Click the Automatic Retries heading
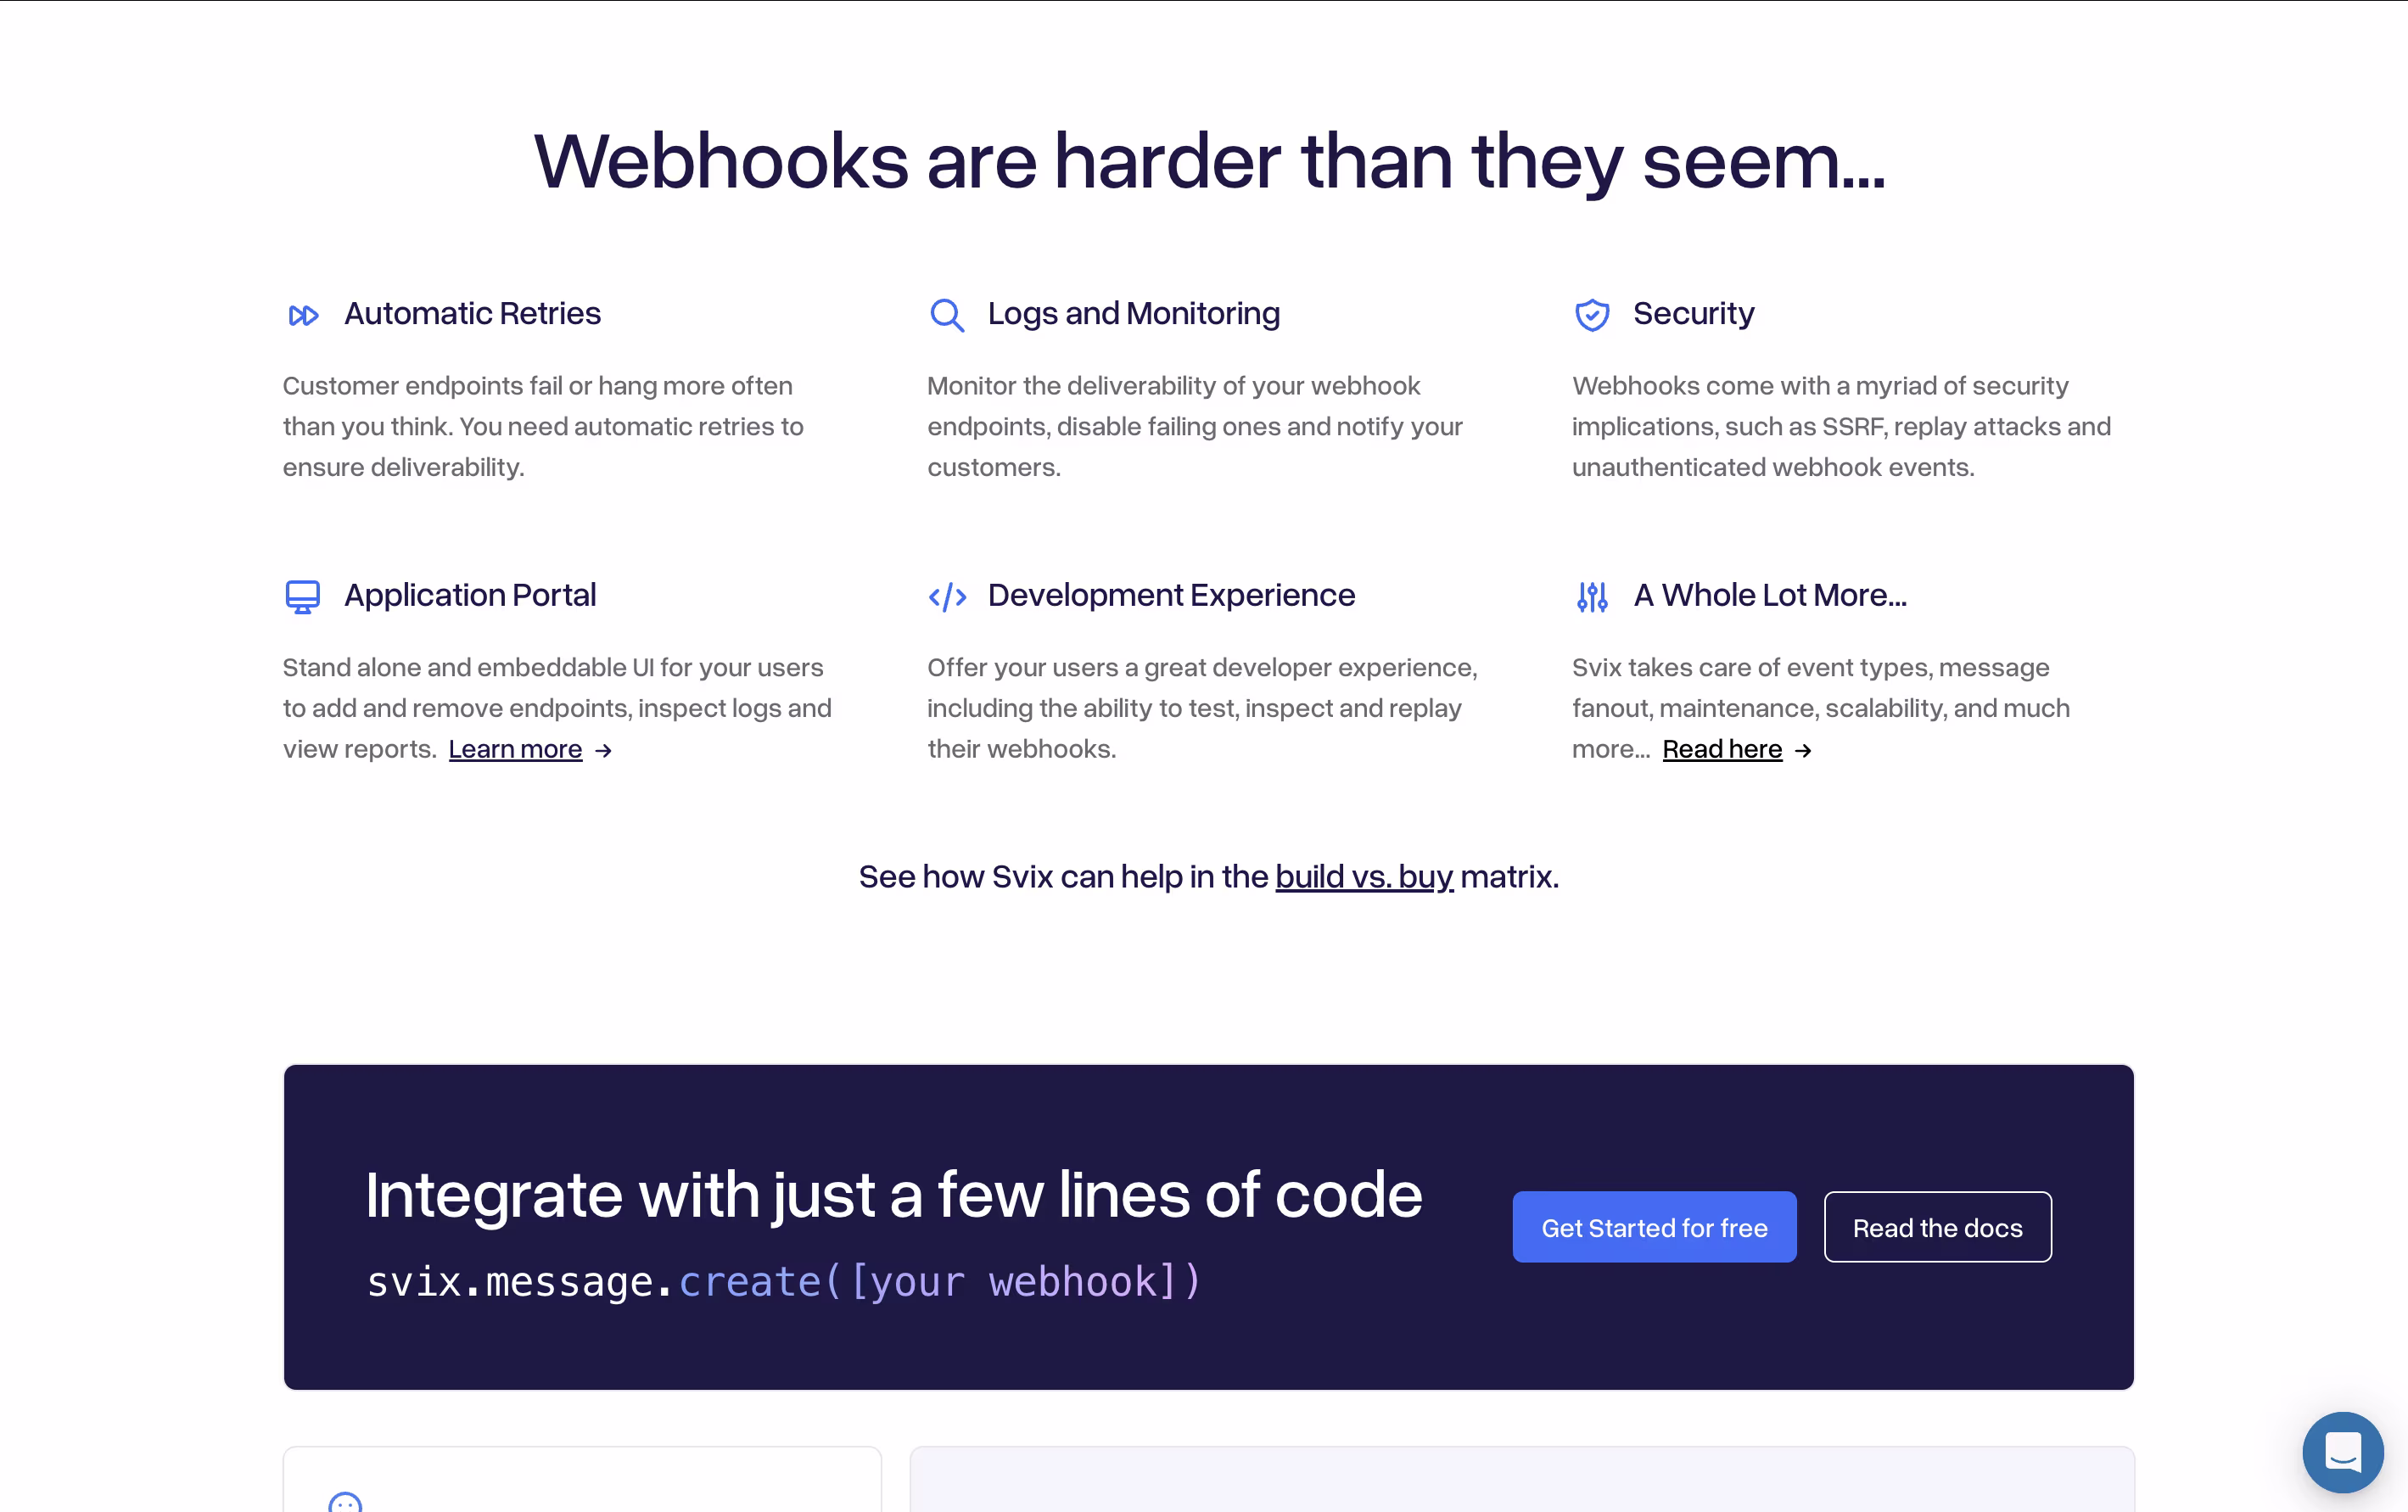This screenshot has height=1512, width=2408. click(472, 314)
